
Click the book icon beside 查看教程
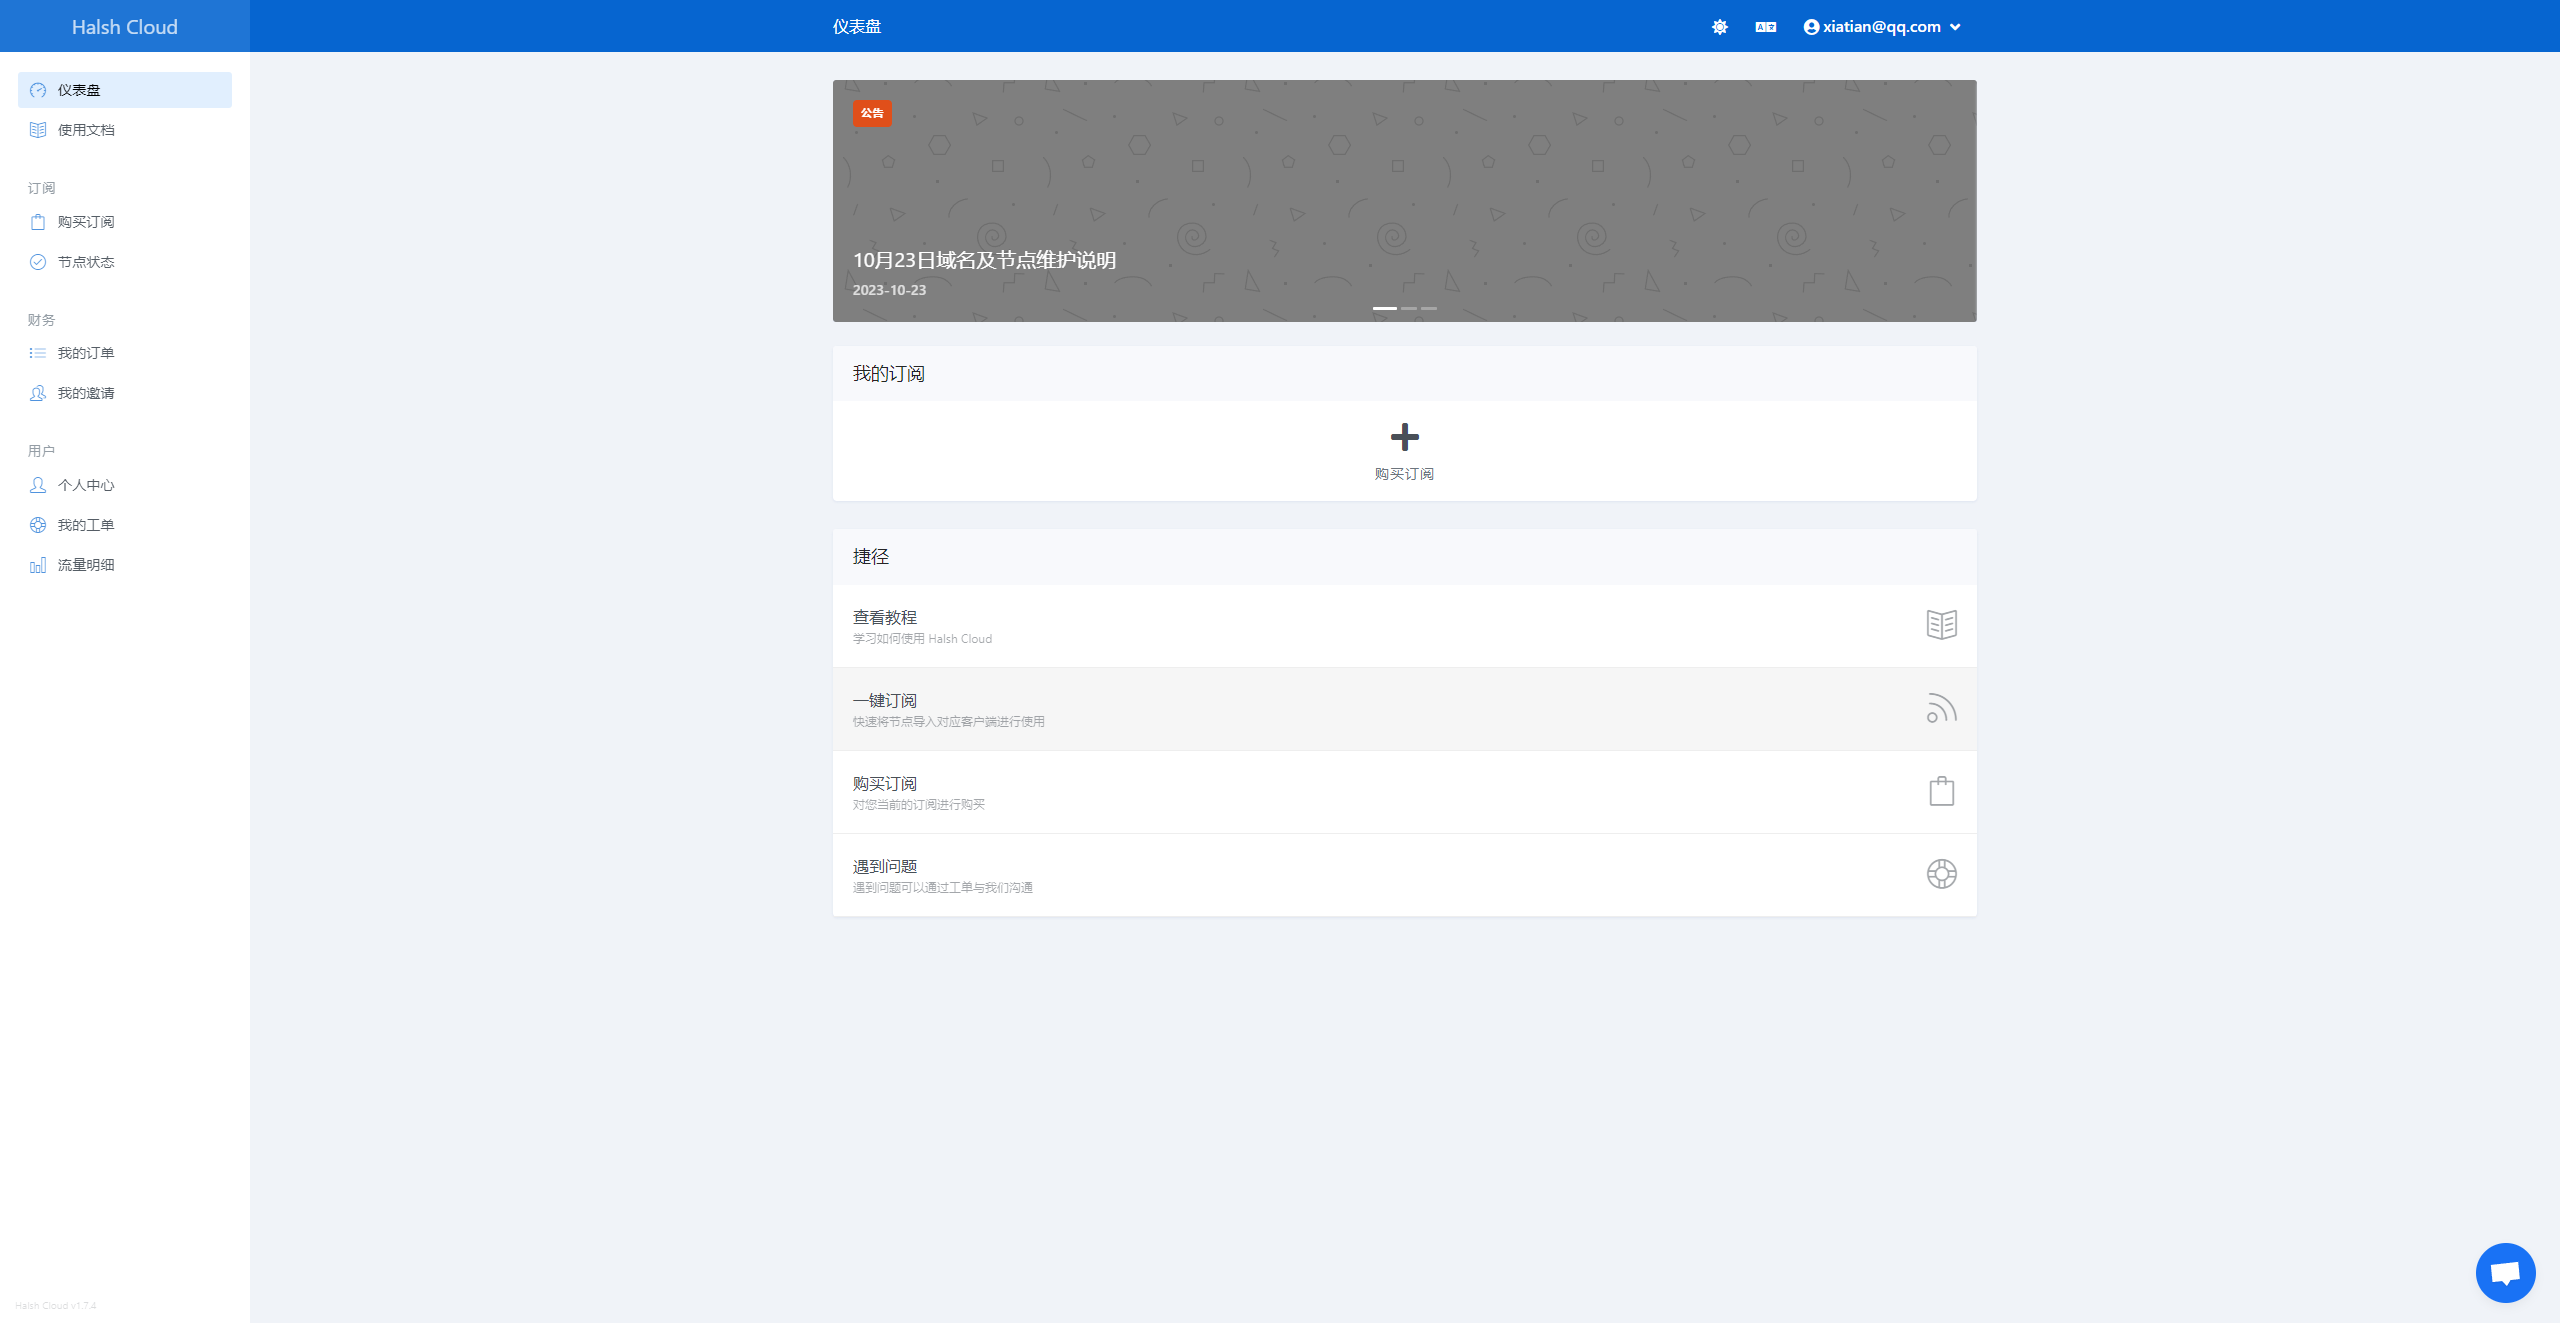point(1941,625)
